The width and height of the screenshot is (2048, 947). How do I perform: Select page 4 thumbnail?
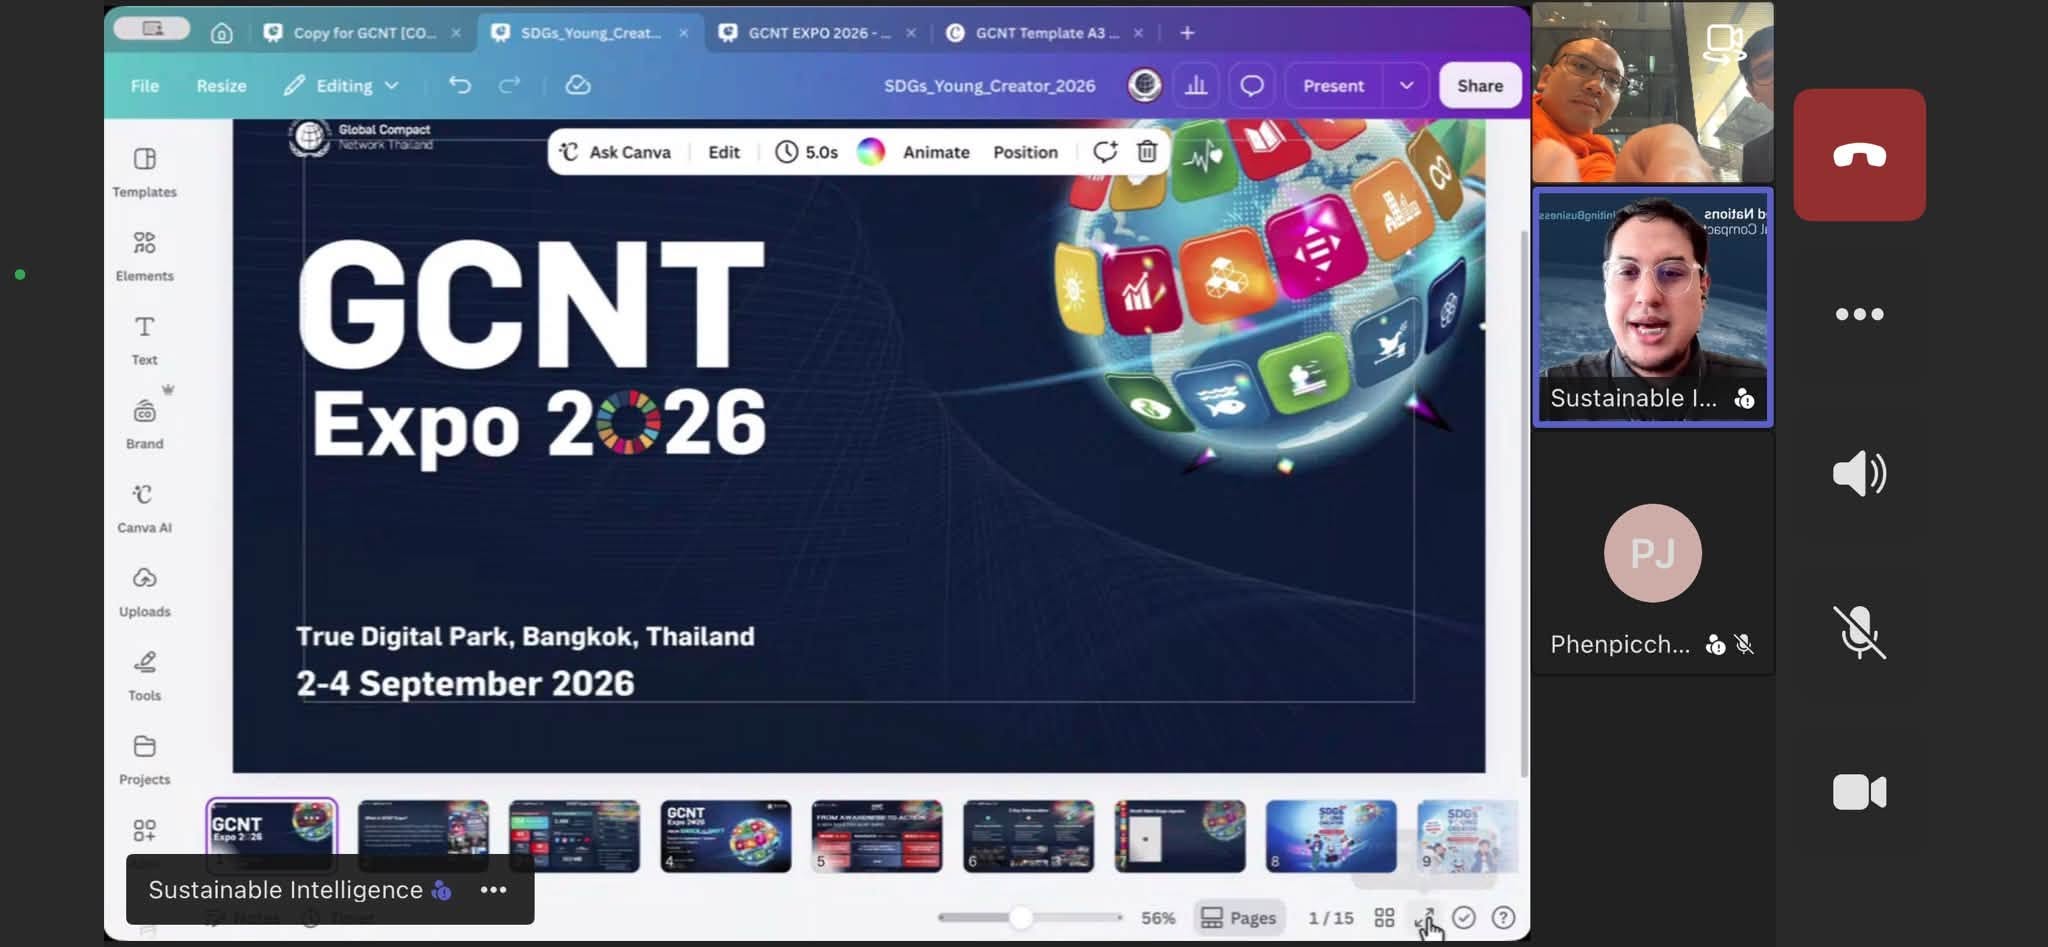coord(726,836)
